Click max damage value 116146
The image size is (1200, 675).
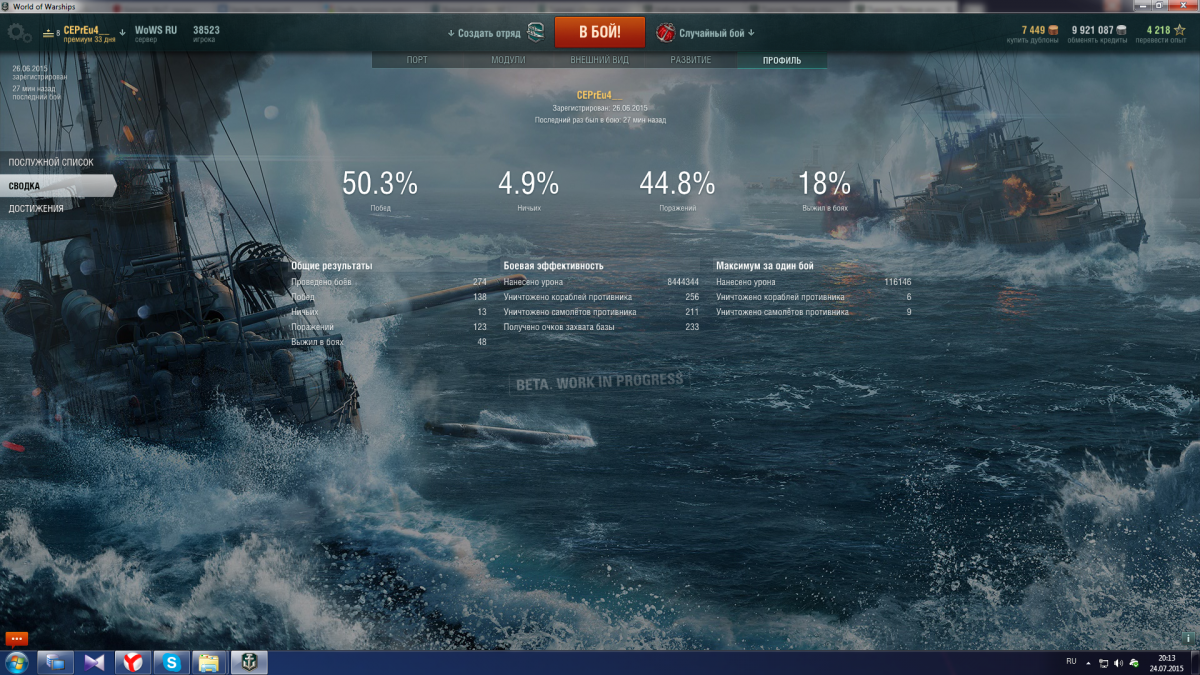pos(898,282)
